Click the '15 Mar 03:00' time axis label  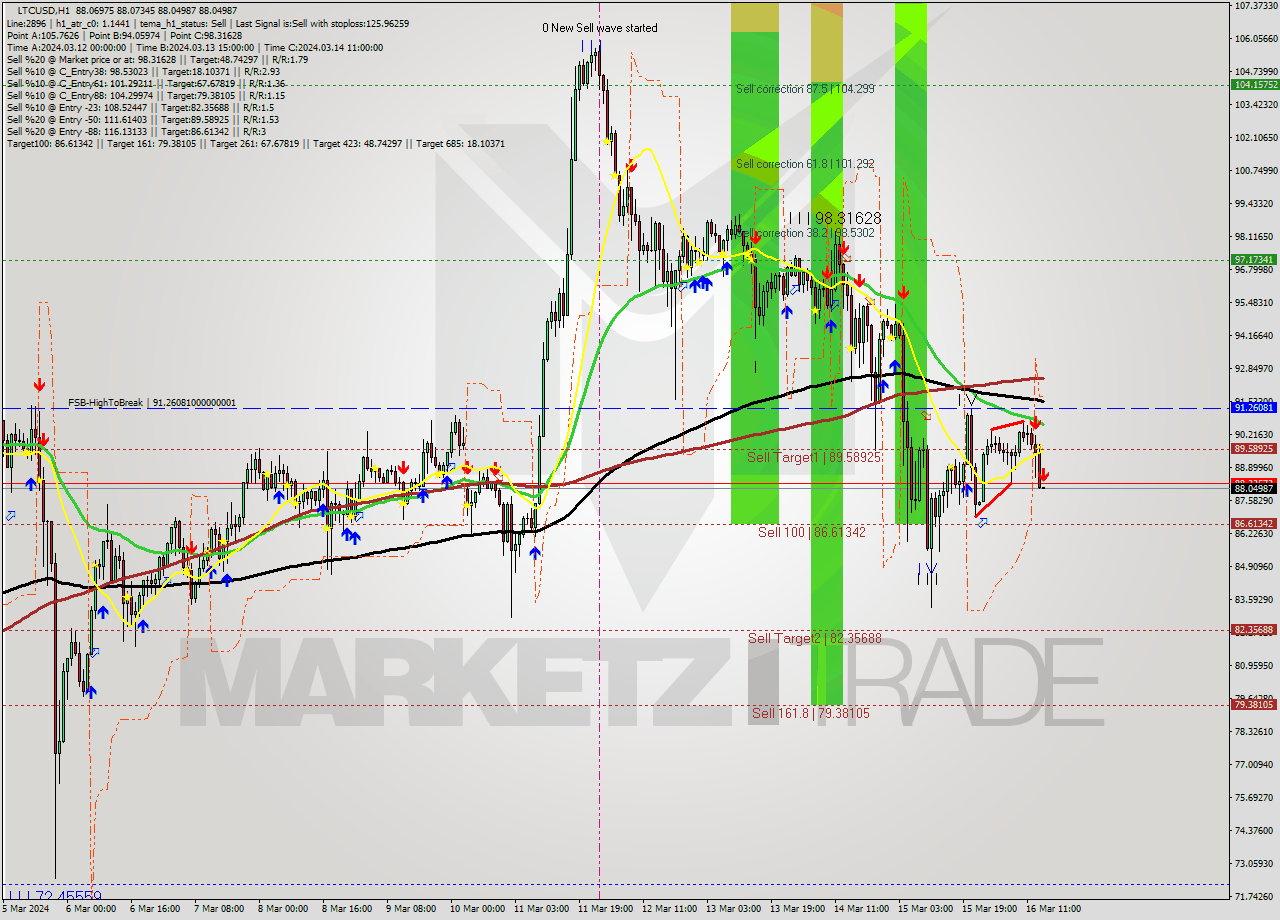point(924,909)
